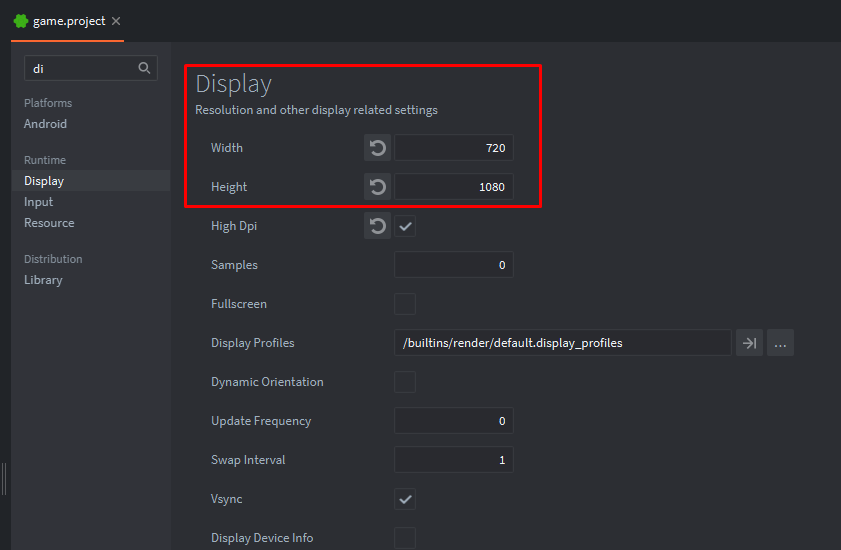The width and height of the screenshot is (841, 550).
Task: Click the search magnifier icon
Action: coord(145,68)
